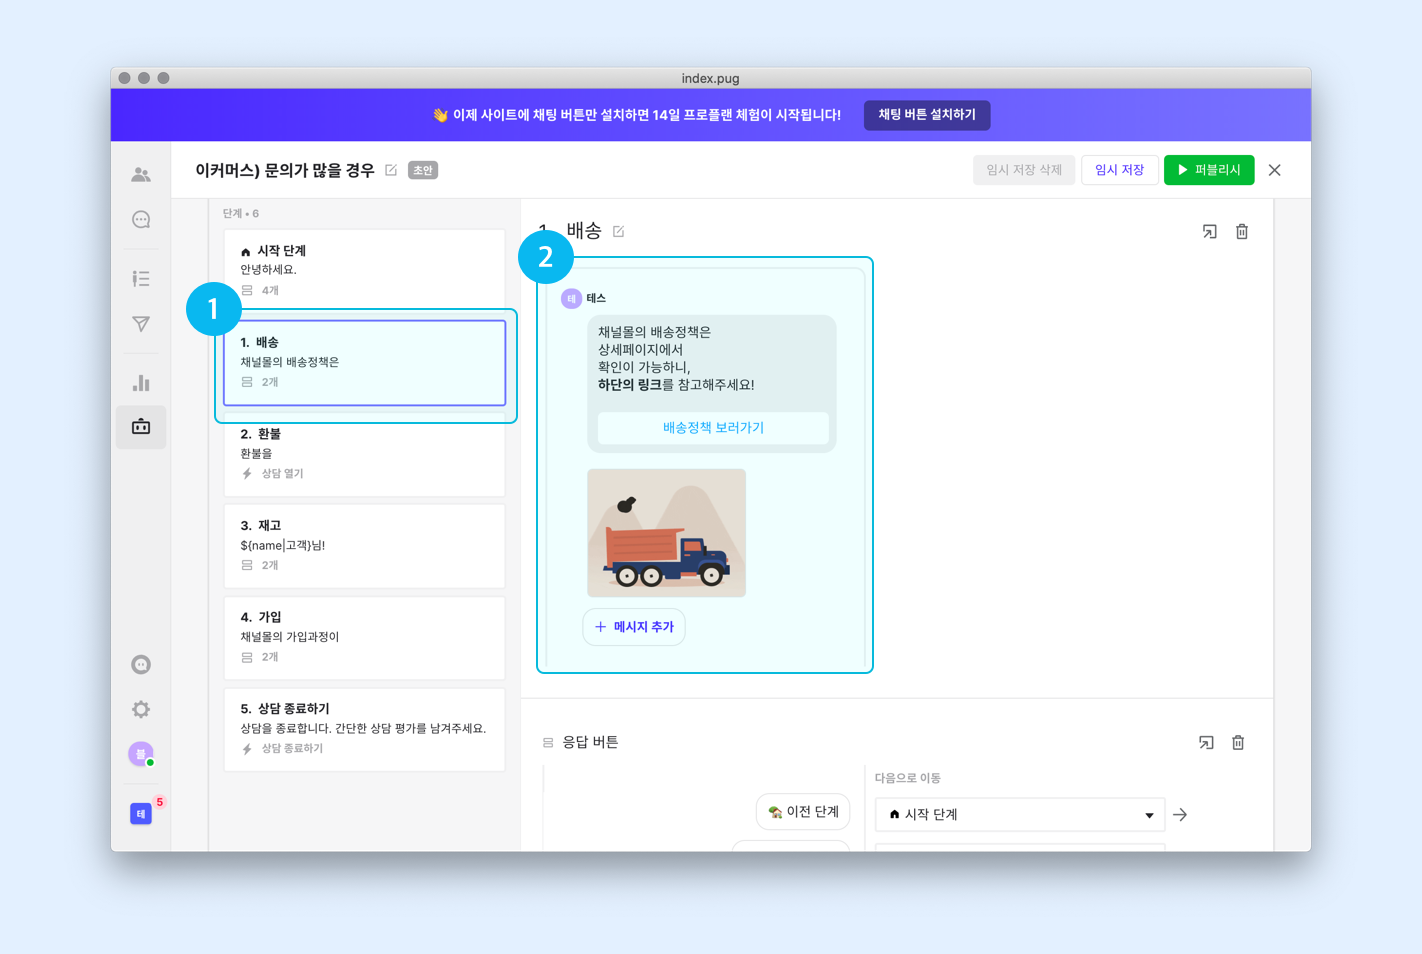Switch to the 초안 draft label

click(421, 170)
